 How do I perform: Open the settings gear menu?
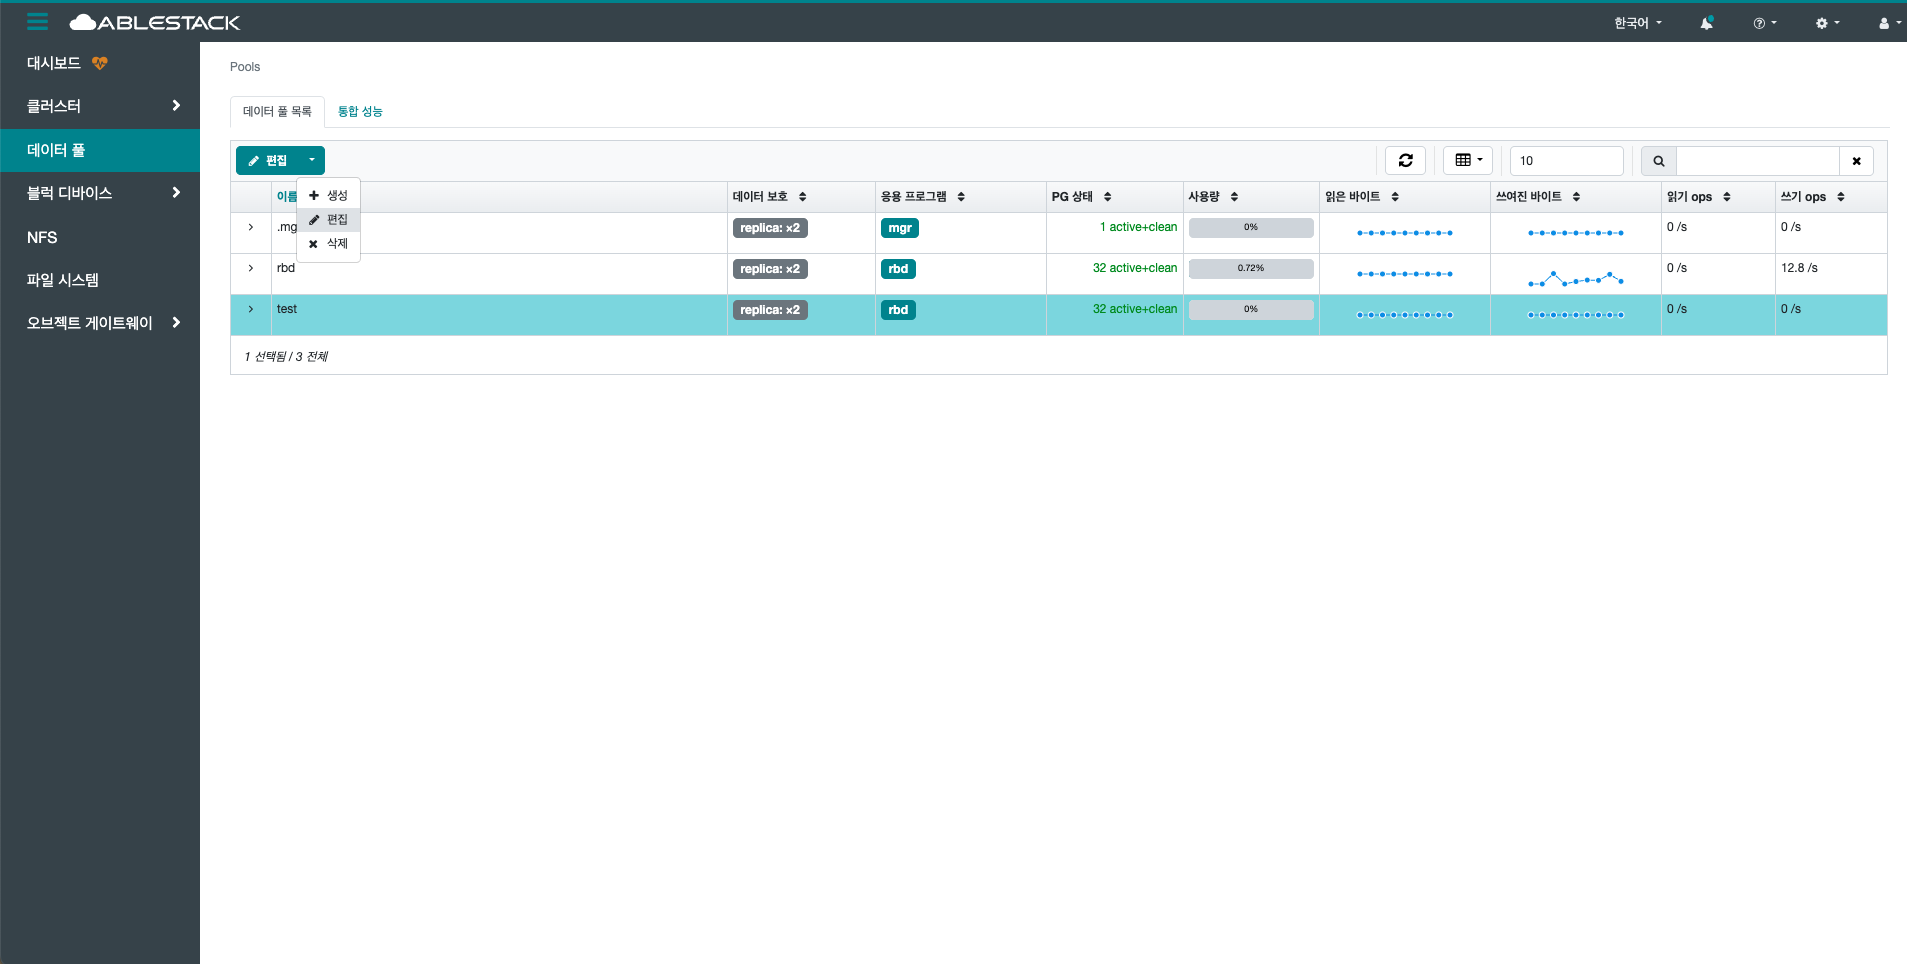point(1827,23)
